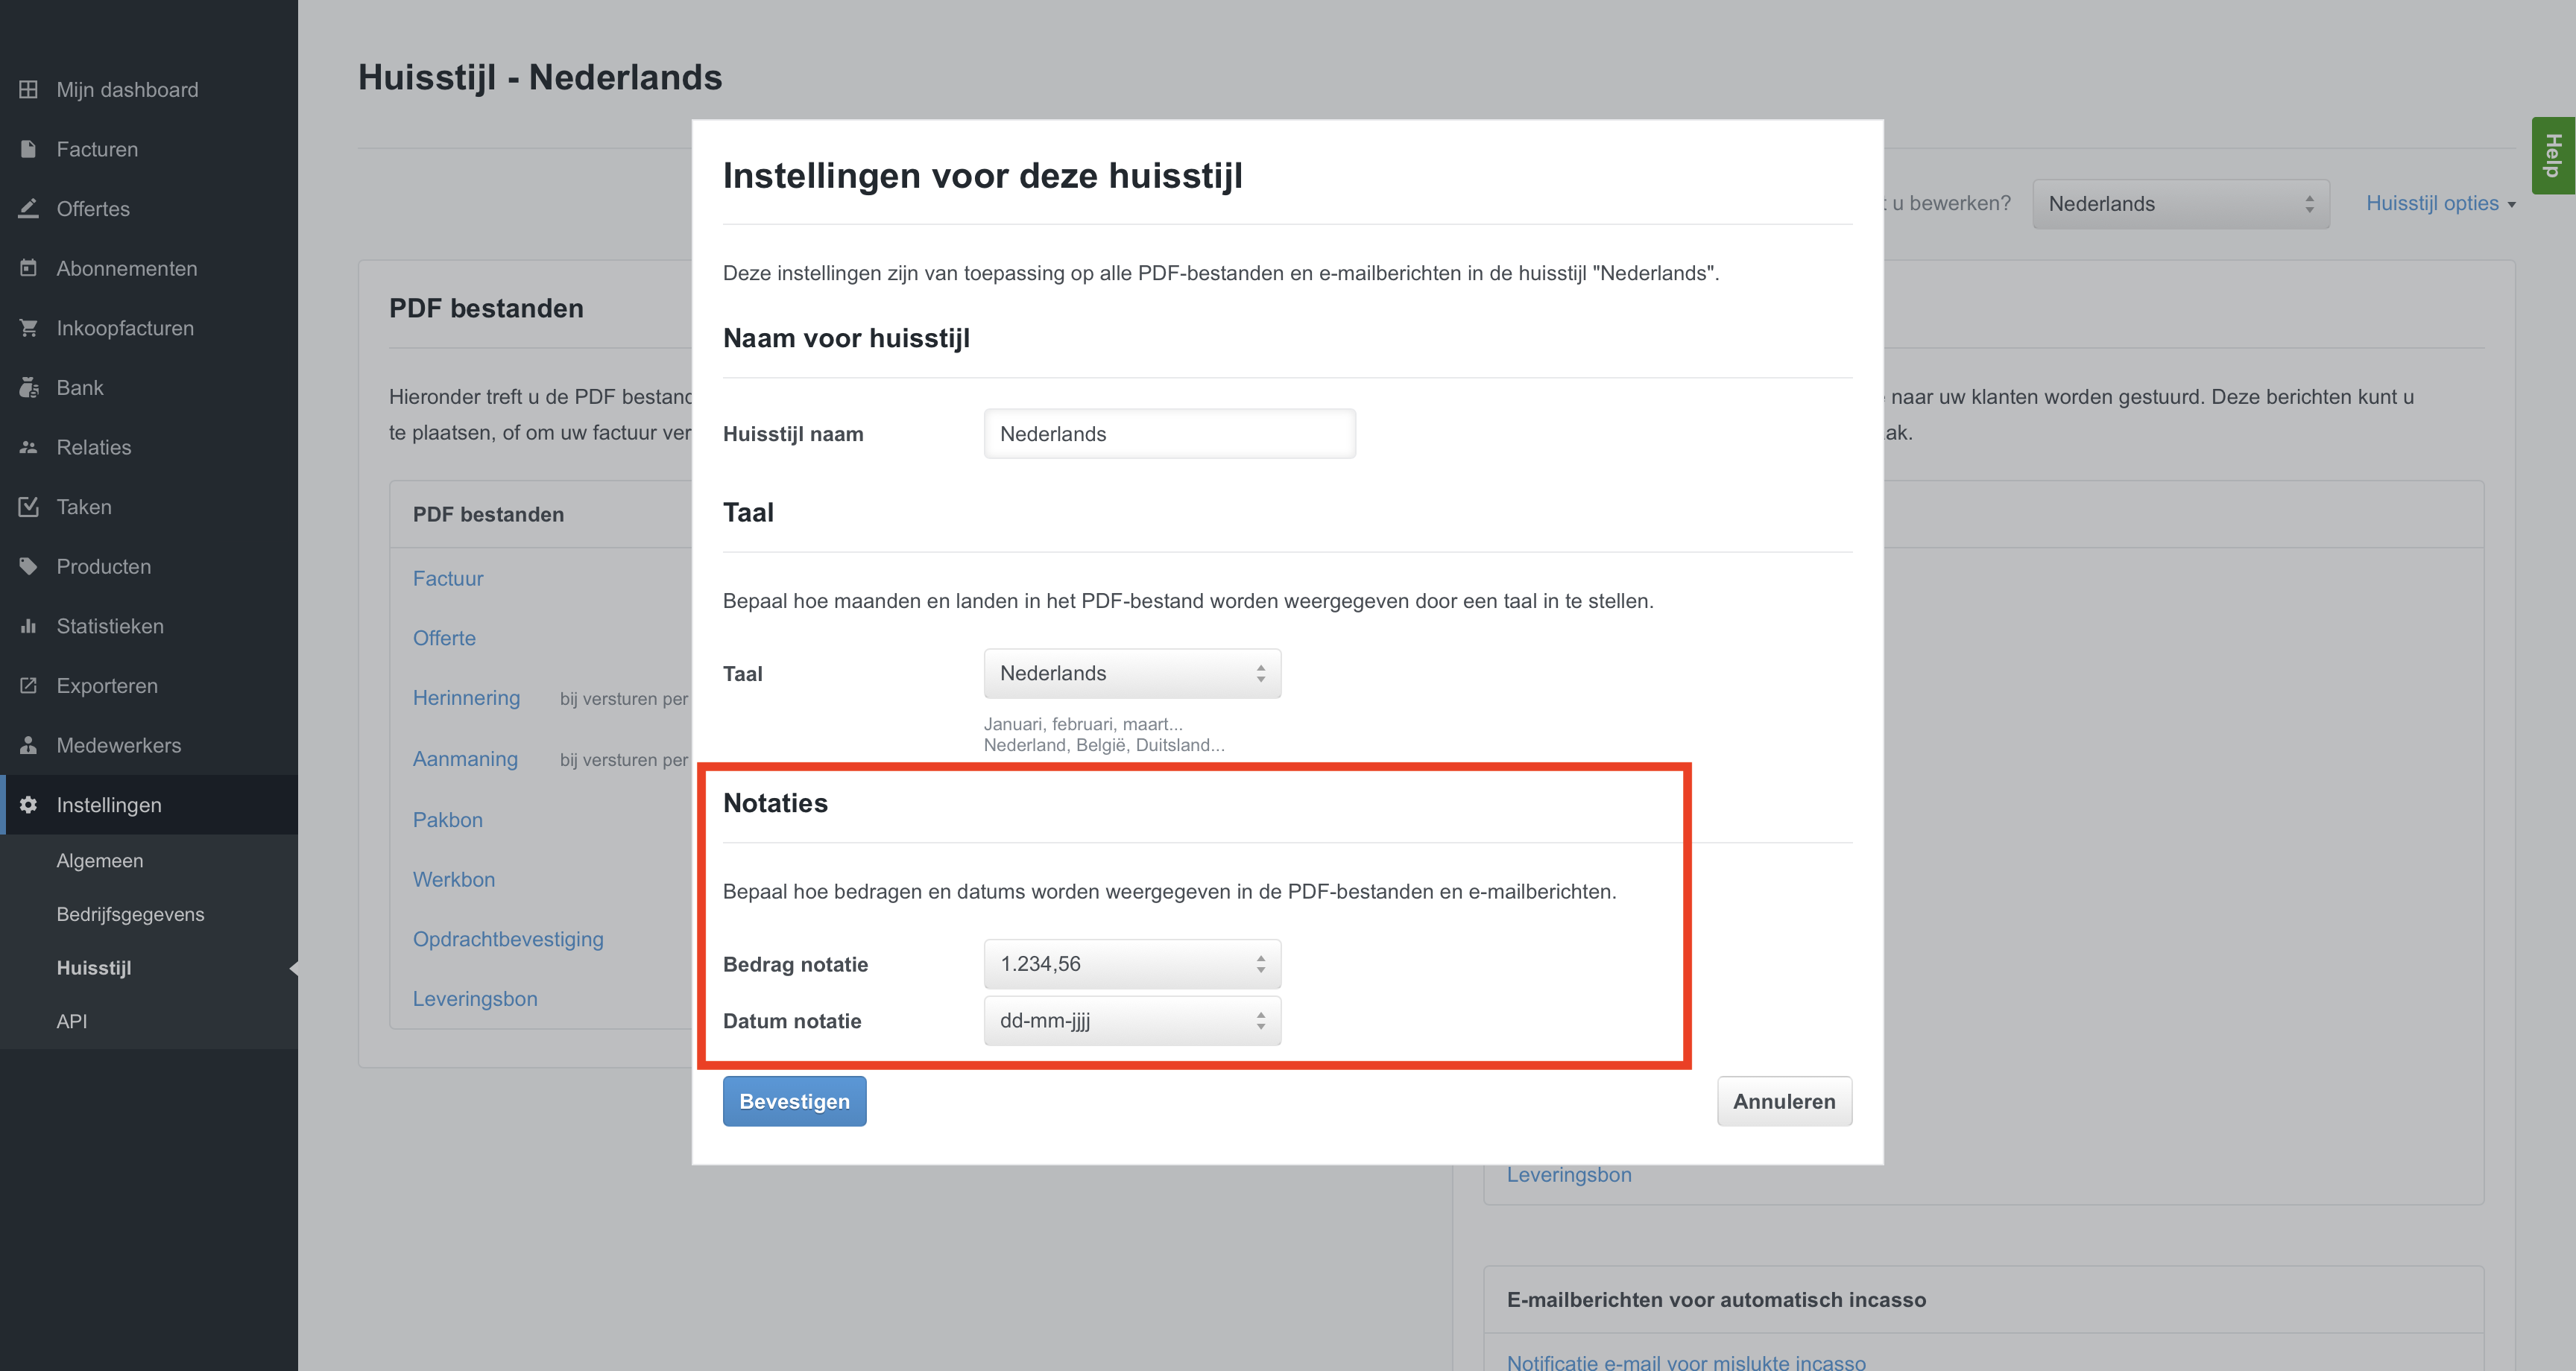Click the Facturen document icon
The width and height of the screenshot is (2576, 1371).
click(x=28, y=149)
